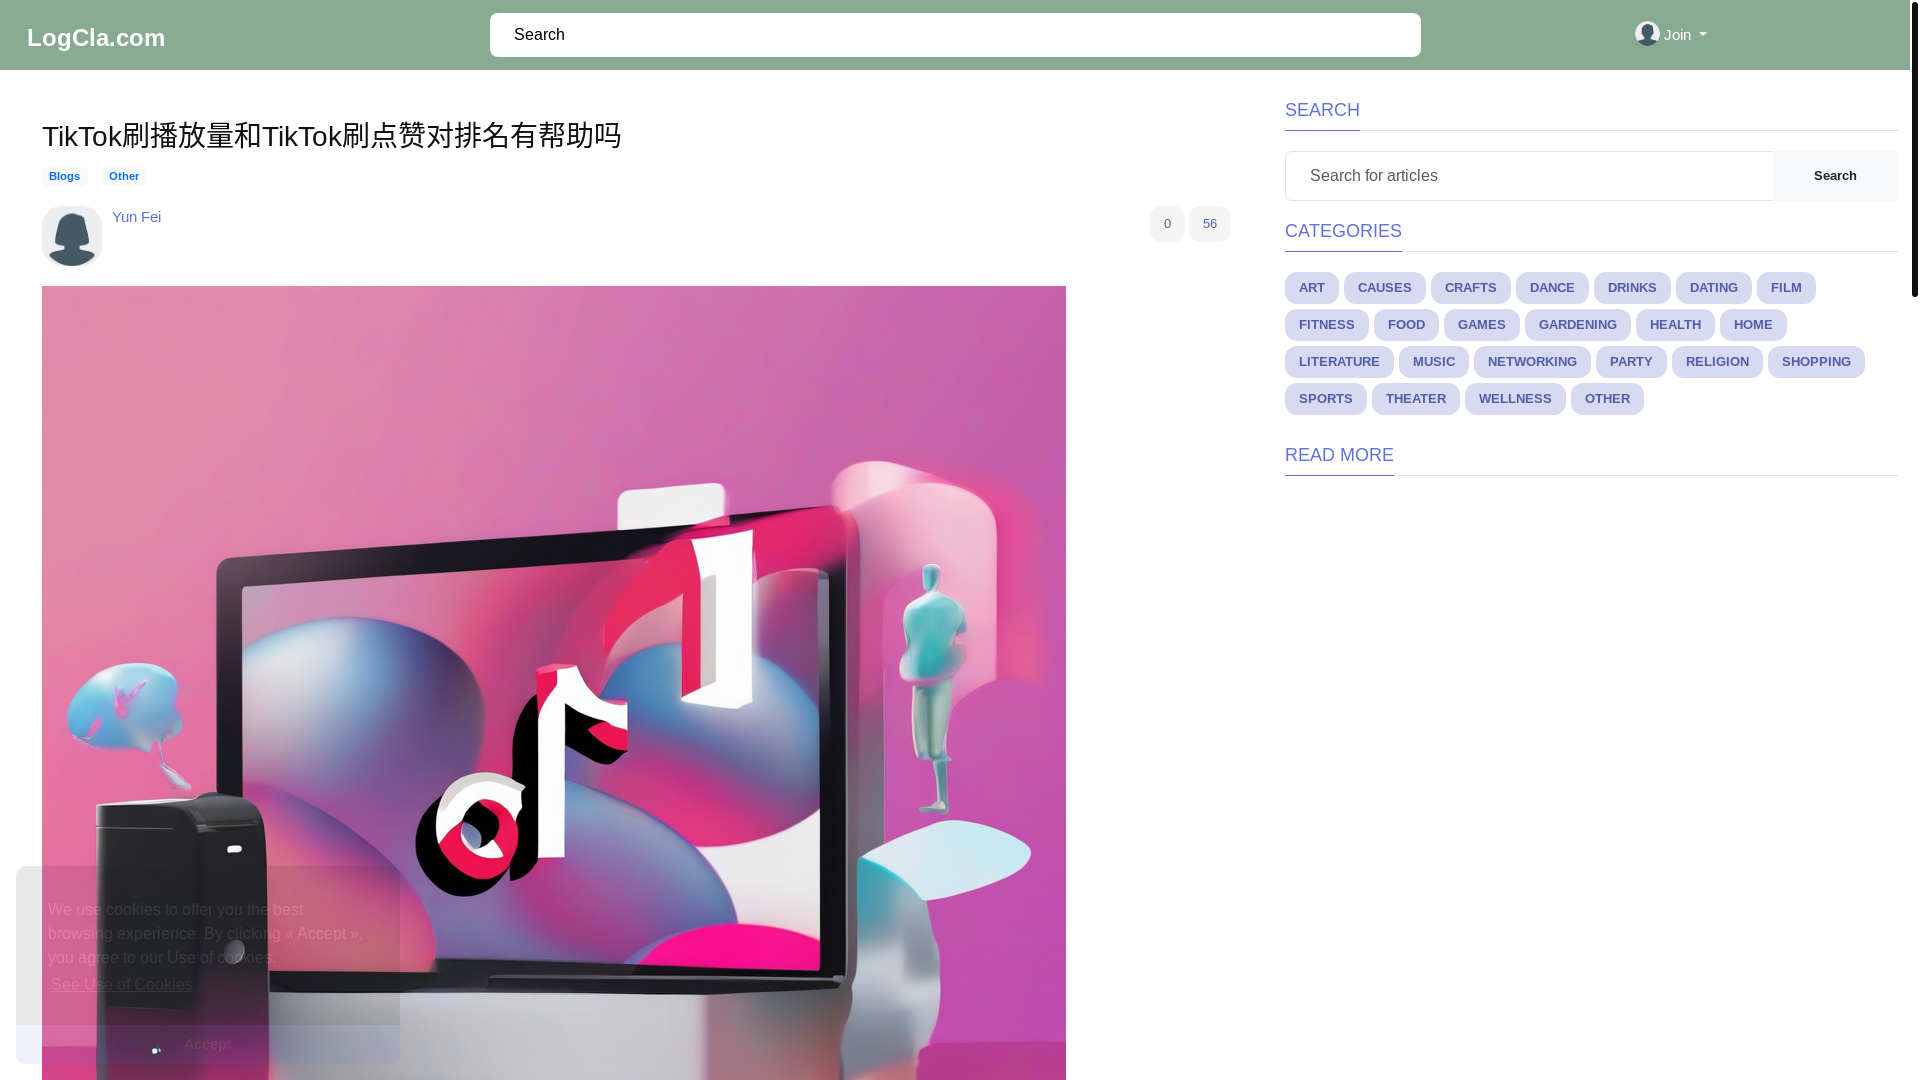Viewport: 1920px width, 1080px height.
Task: Open the Join dropdown menu
Action: 1684,35
